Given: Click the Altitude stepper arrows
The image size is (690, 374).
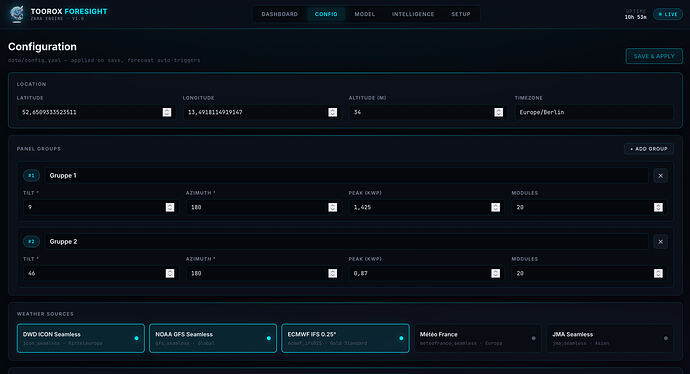Looking at the screenshot, I should (x=499, y=112).
